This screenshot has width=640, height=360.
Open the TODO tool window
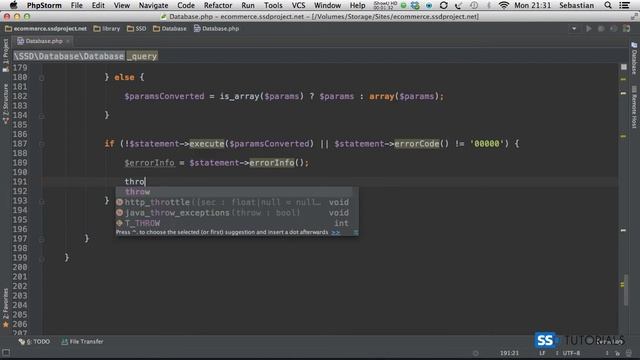tap(34, 342)
